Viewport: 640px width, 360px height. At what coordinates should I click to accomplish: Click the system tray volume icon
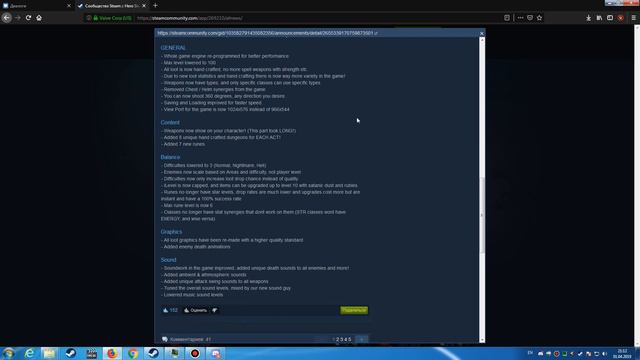[604, 354]
